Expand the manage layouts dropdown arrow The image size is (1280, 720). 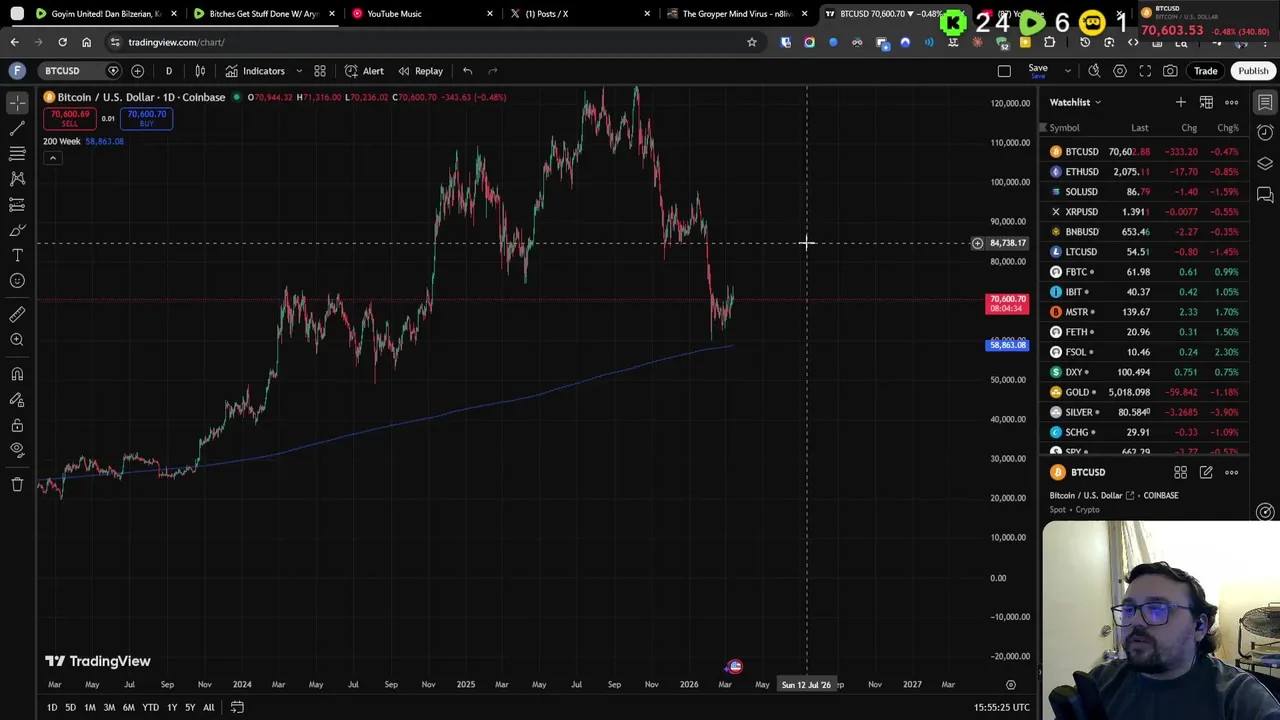(1067, 71)
